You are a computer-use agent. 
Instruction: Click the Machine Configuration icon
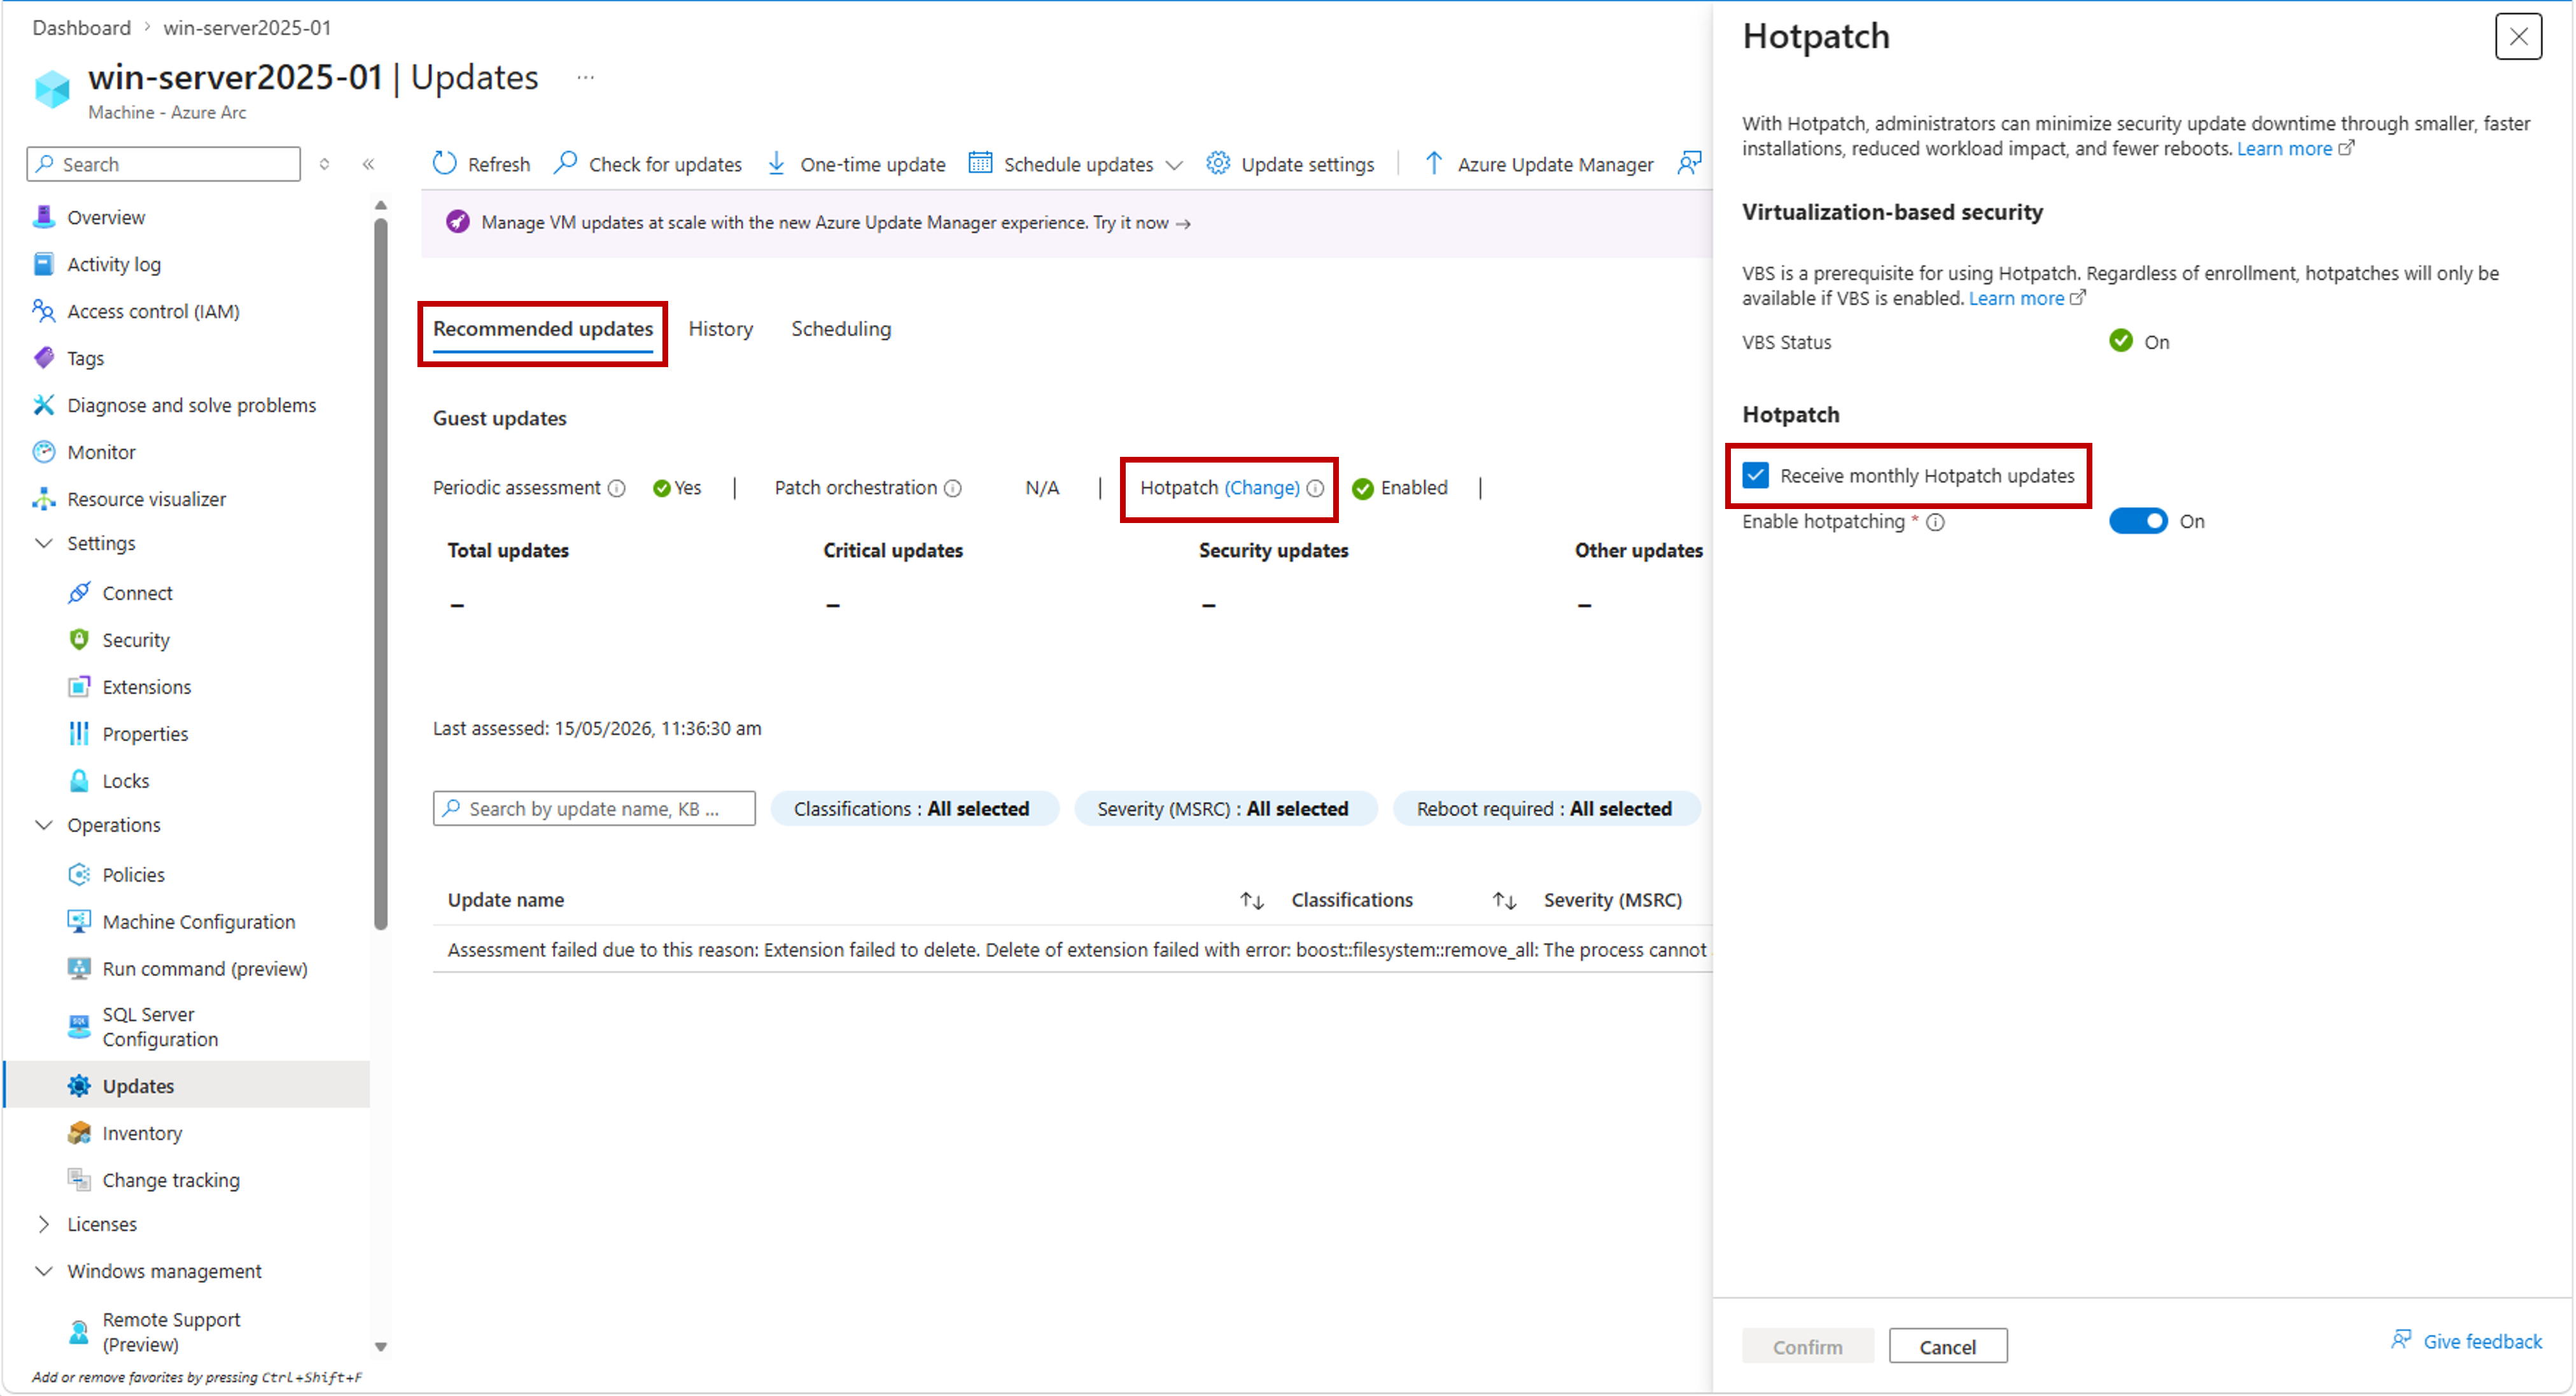pyautogui.click(x=79, y=922)
